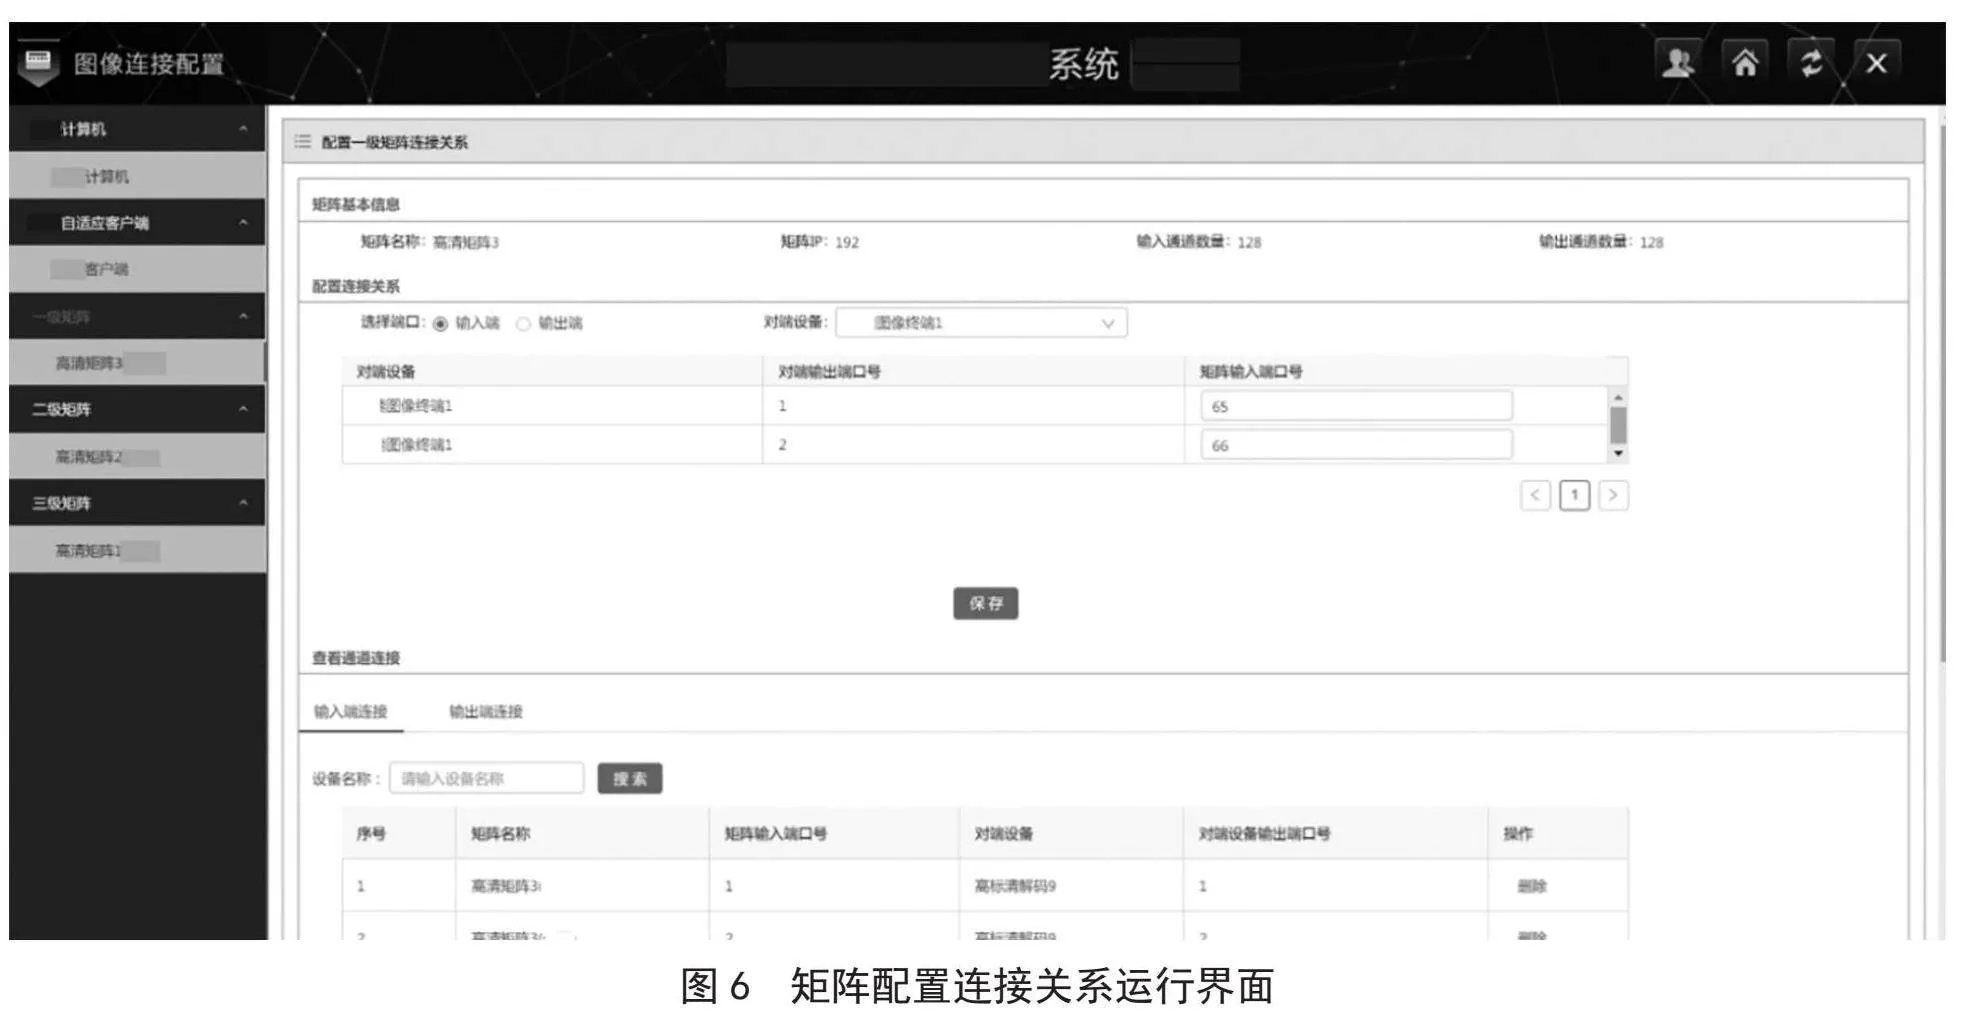This screenshot has height=1025, width=1971.
Task: Go to previous page of port table
Action: click(x=1535, y=495)
